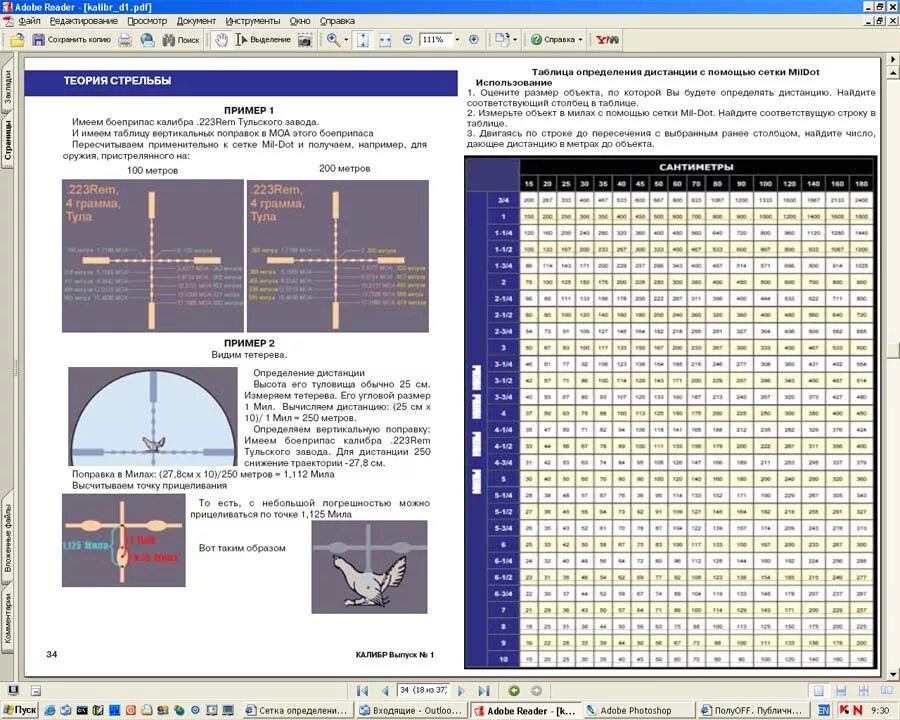
Task: Open the Инструменты menu
Action: click(253, 21)
